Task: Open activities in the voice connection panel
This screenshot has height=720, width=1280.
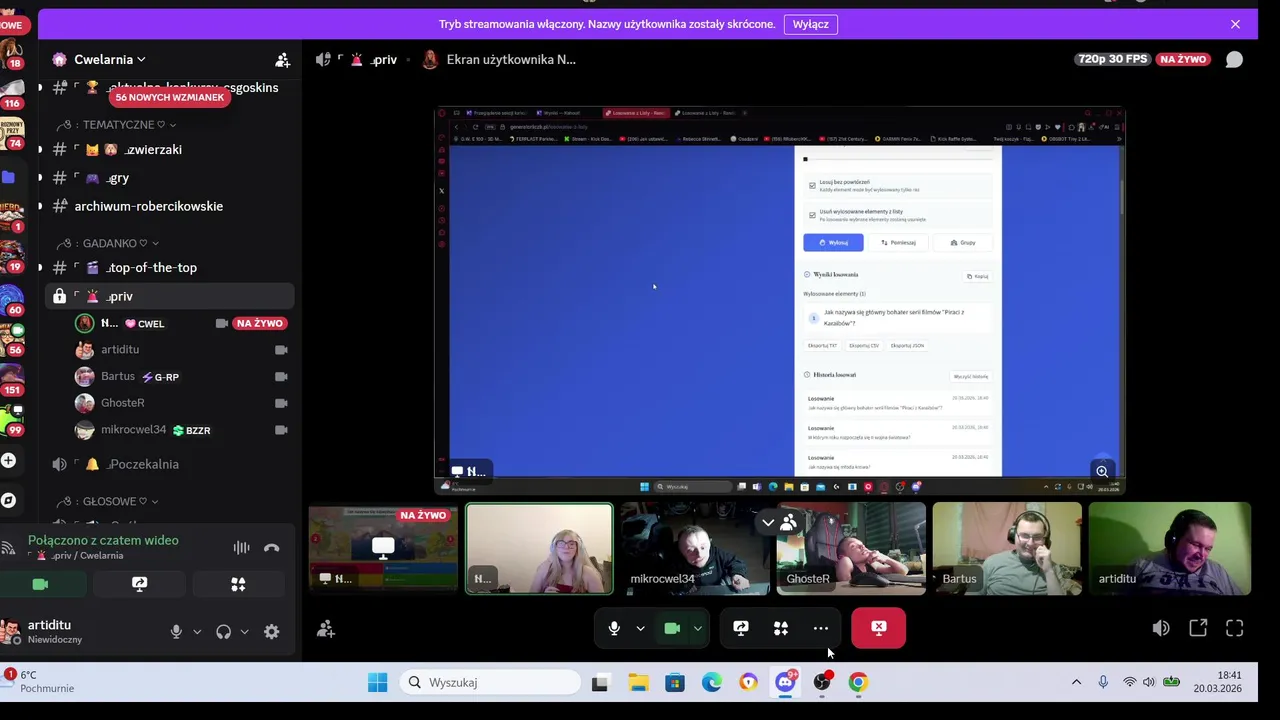Action: coord(238,584)
